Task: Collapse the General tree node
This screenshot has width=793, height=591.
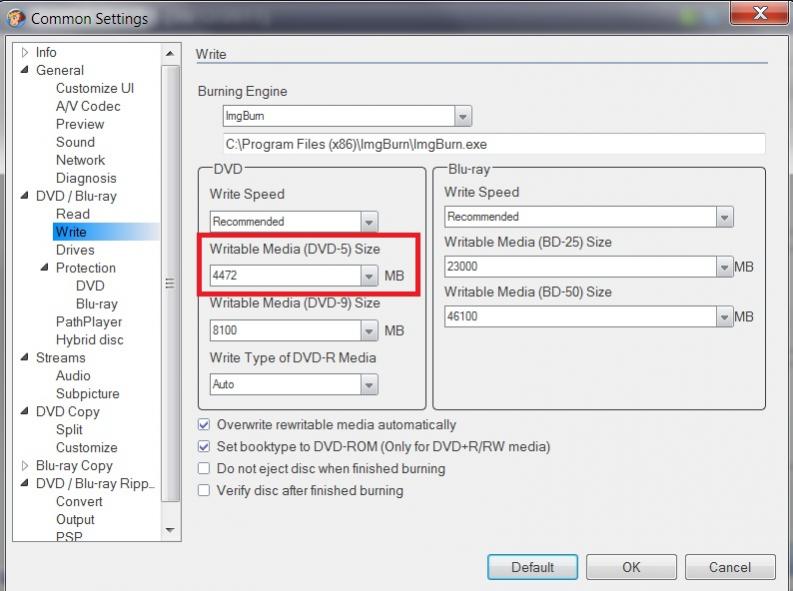Action: click(24, 70)
